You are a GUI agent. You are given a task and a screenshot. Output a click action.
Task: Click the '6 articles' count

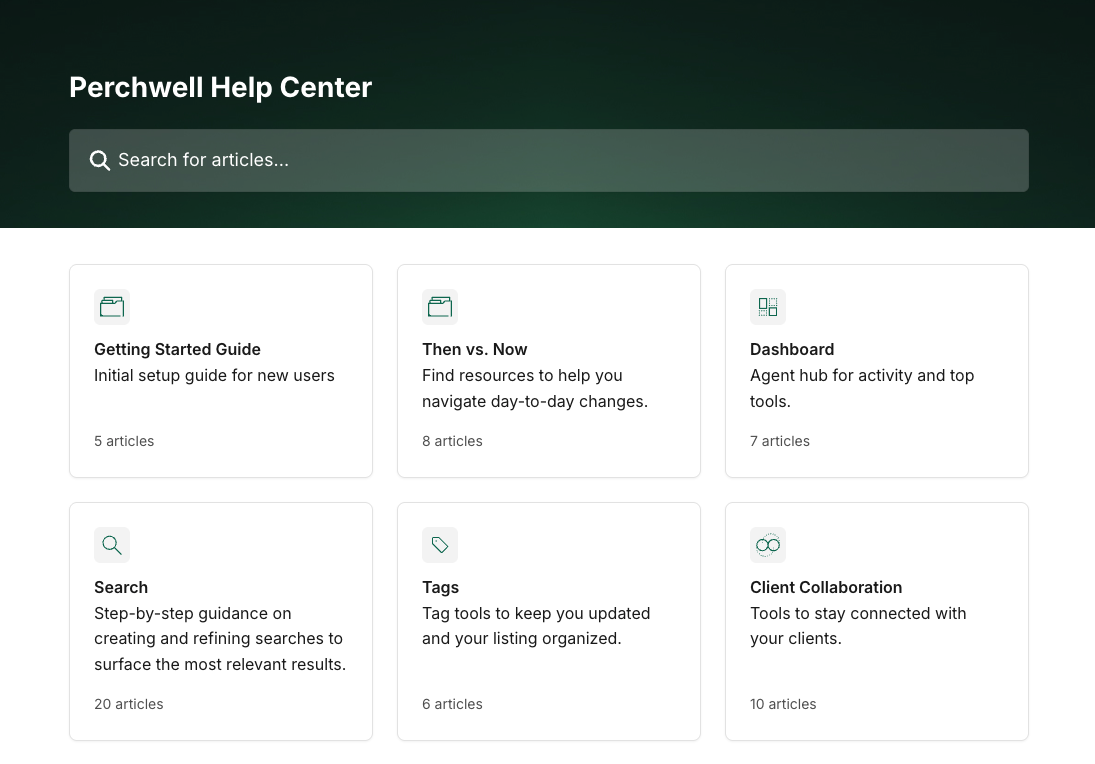(x=453, y=704)
